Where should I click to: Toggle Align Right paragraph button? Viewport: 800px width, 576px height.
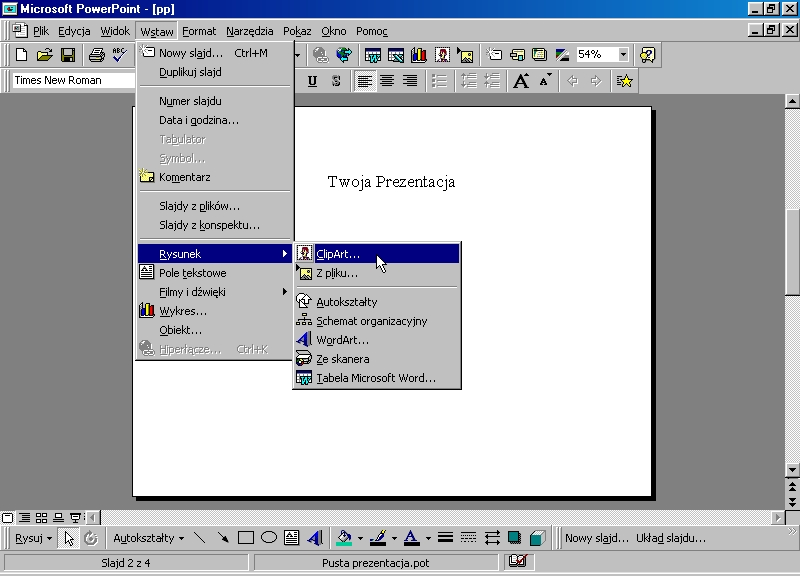(410, 81)
